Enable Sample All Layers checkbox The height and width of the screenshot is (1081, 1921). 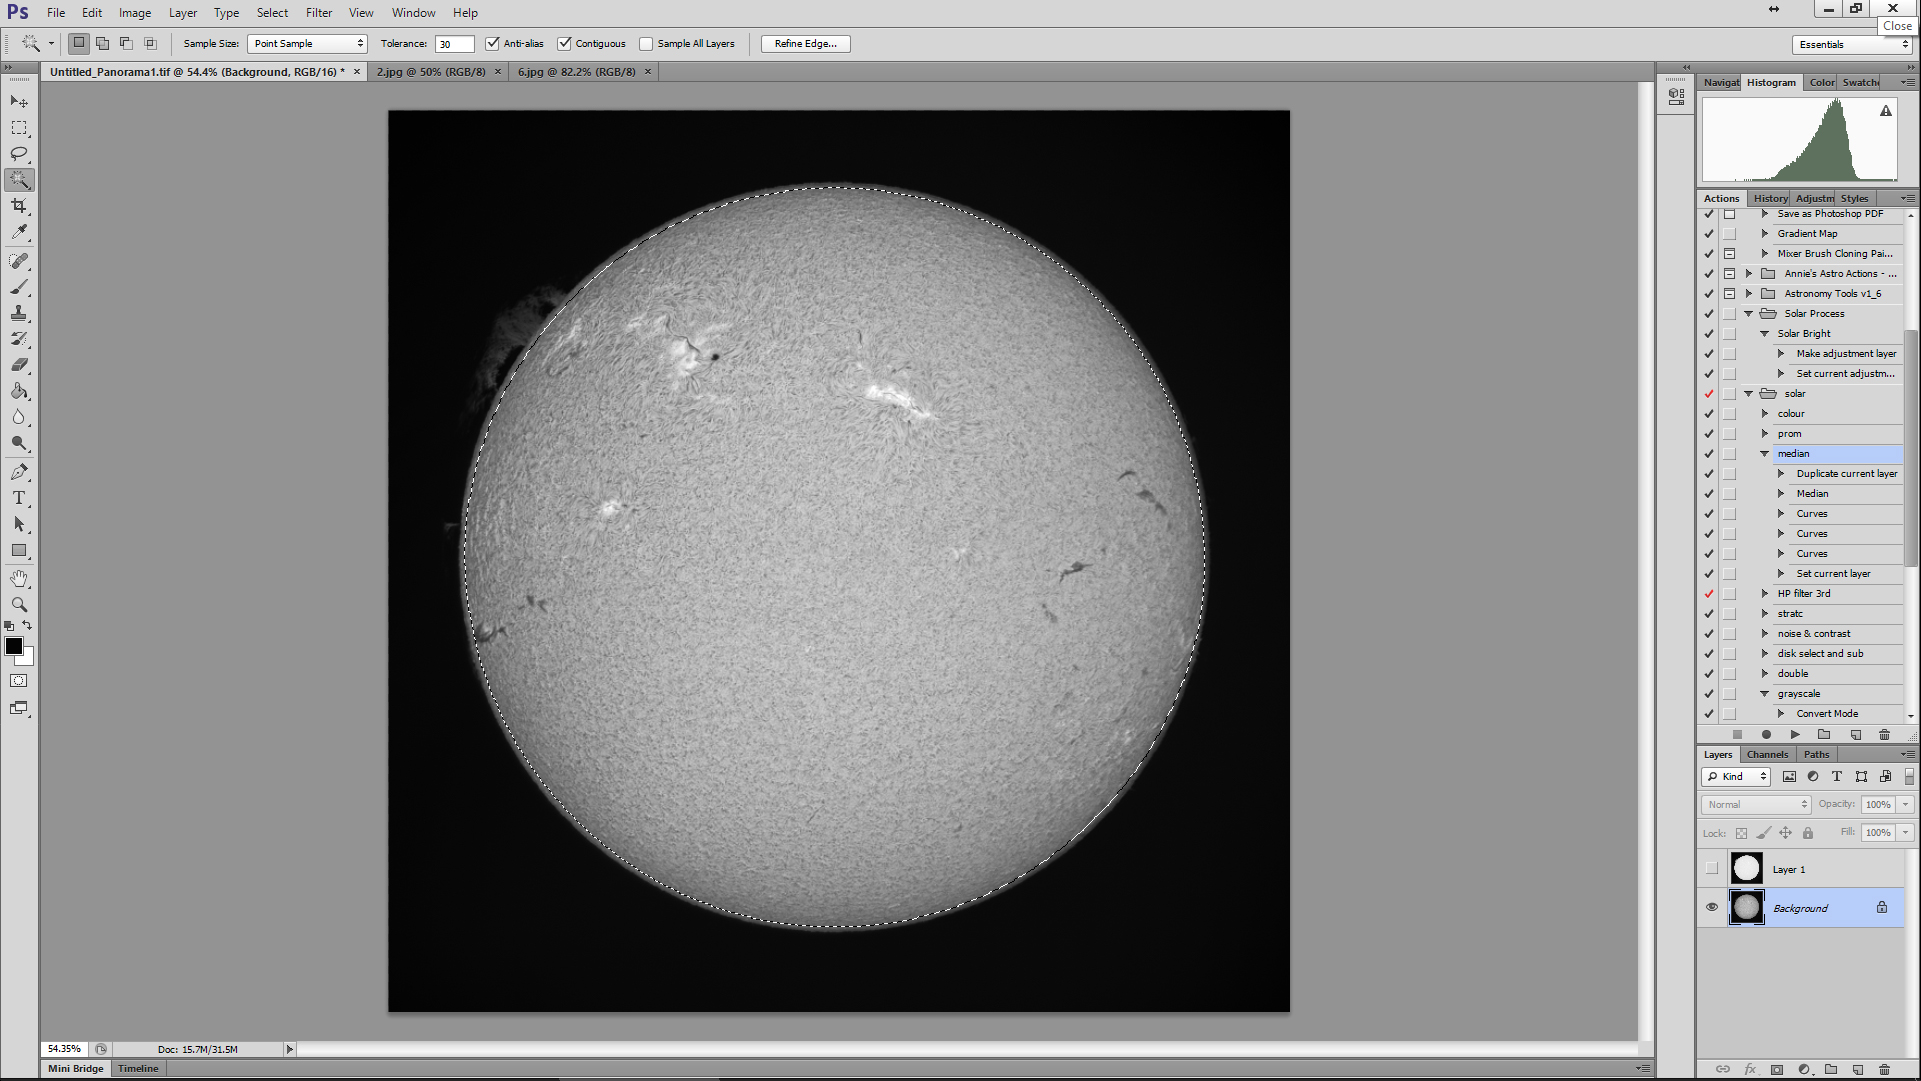click(646, 44)
